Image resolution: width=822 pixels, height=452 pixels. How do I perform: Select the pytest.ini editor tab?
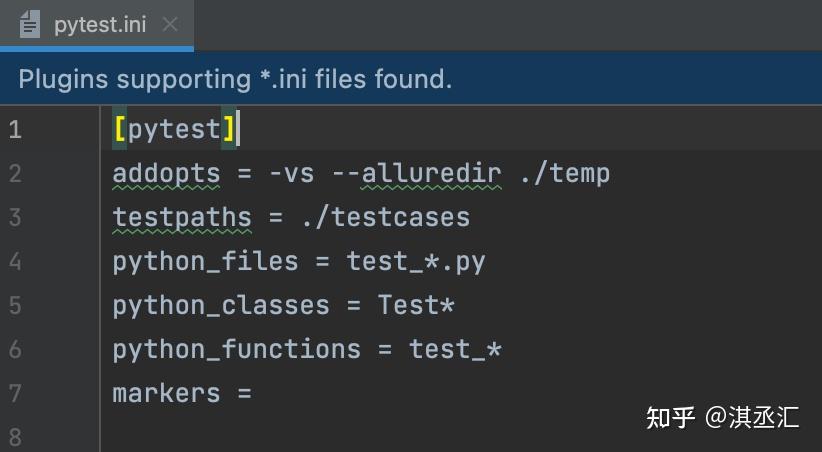[x=97, y=25]
